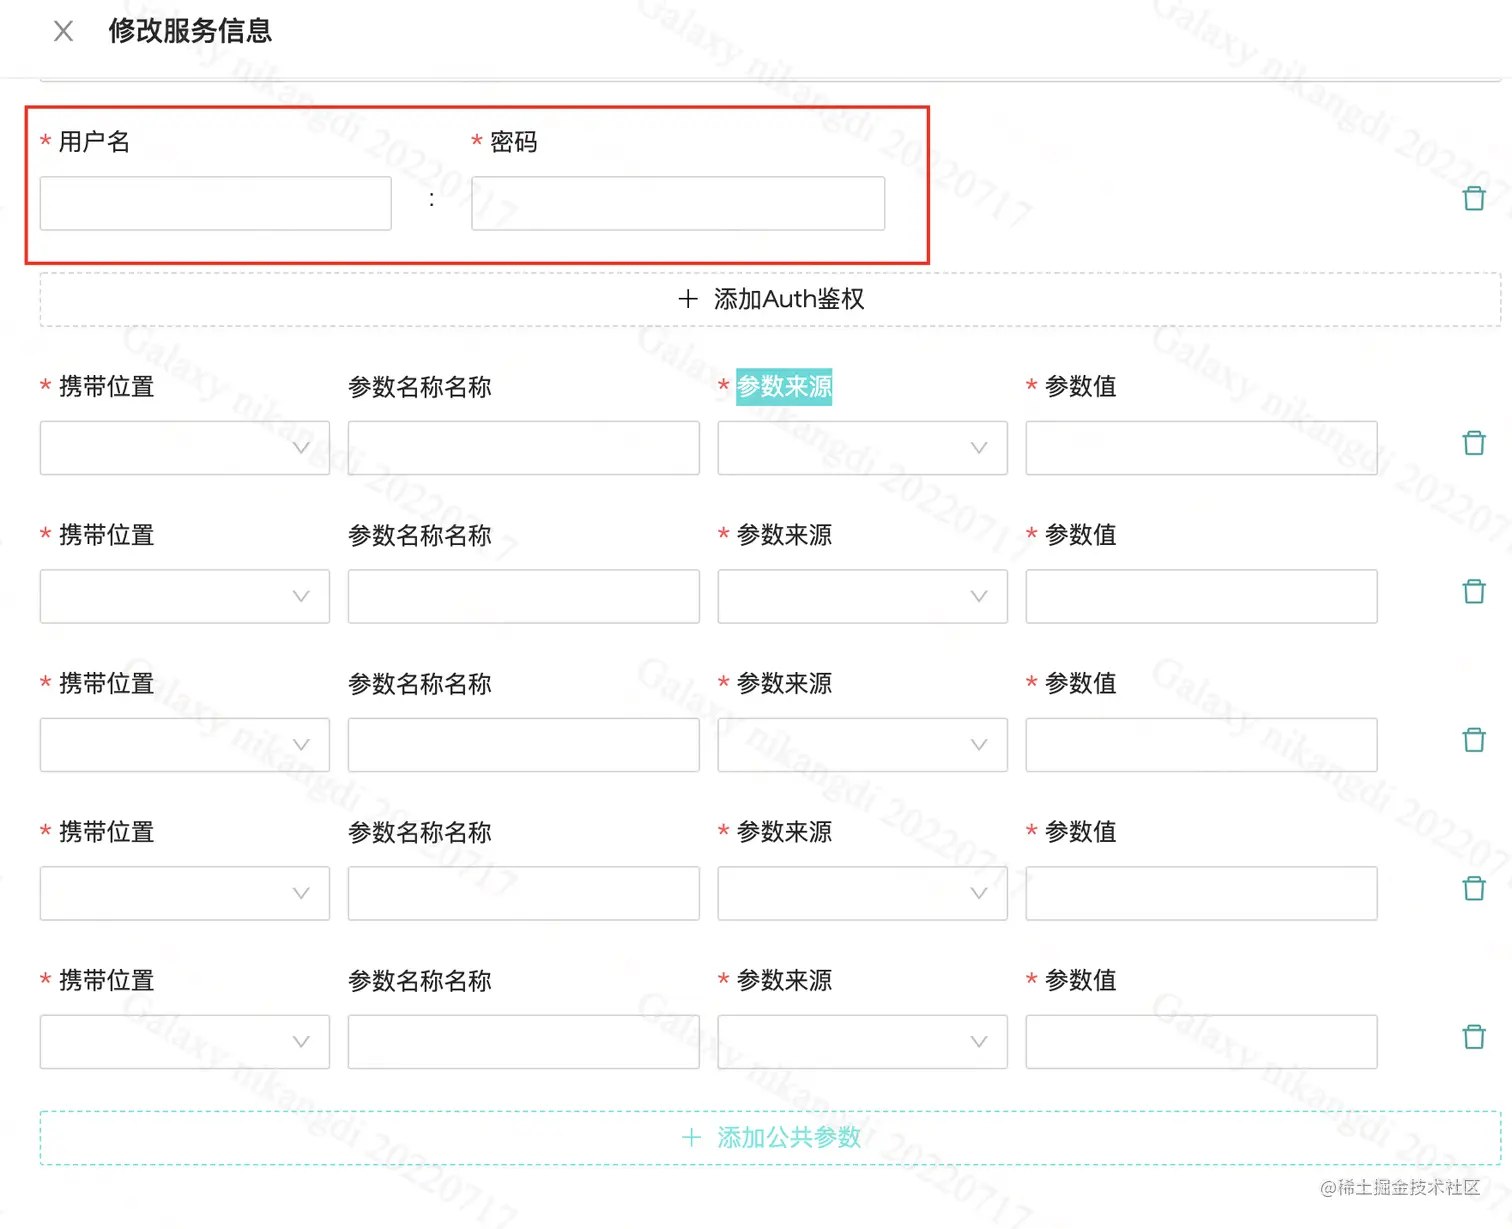Click 参数名称名称 input in the fourth parameter row
Screen dimensions: 1512x1229
coord(524,893)
